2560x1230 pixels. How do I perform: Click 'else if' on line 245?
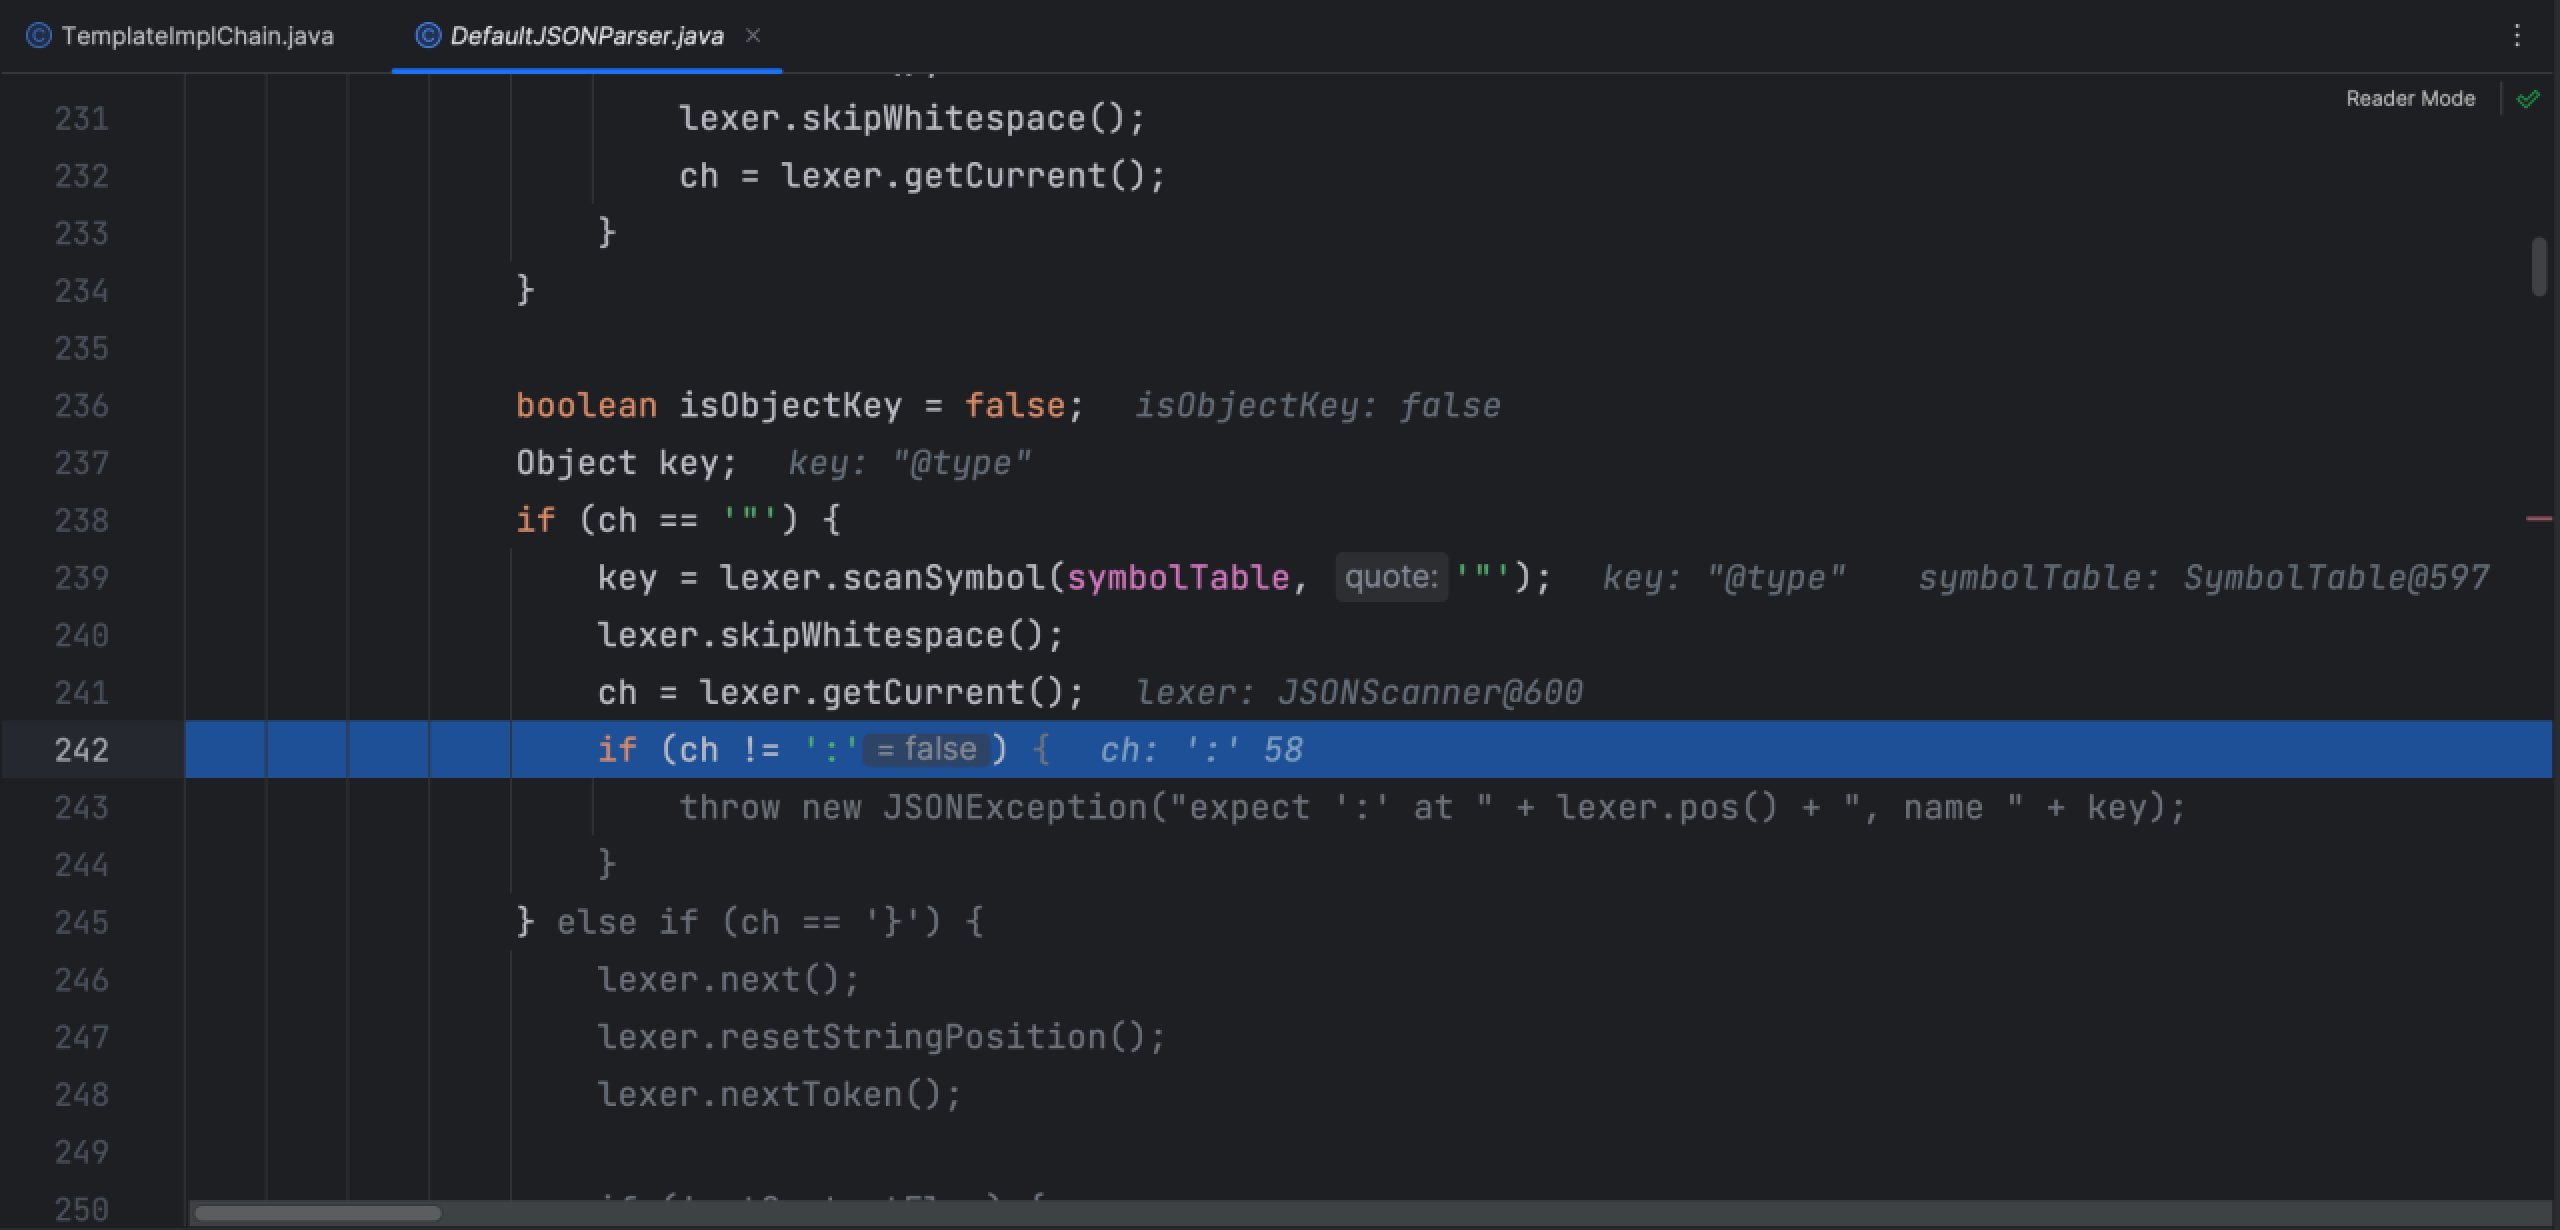626,922
